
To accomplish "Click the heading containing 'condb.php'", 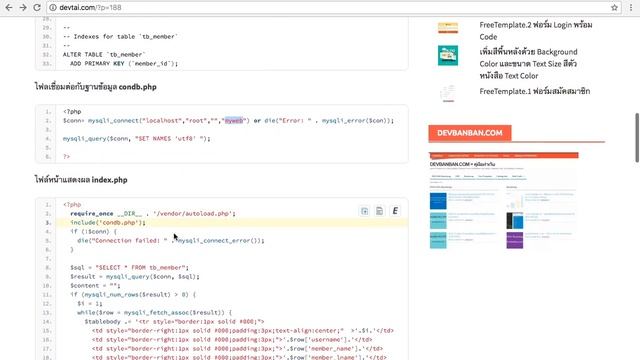I will (x=96, y=87).
